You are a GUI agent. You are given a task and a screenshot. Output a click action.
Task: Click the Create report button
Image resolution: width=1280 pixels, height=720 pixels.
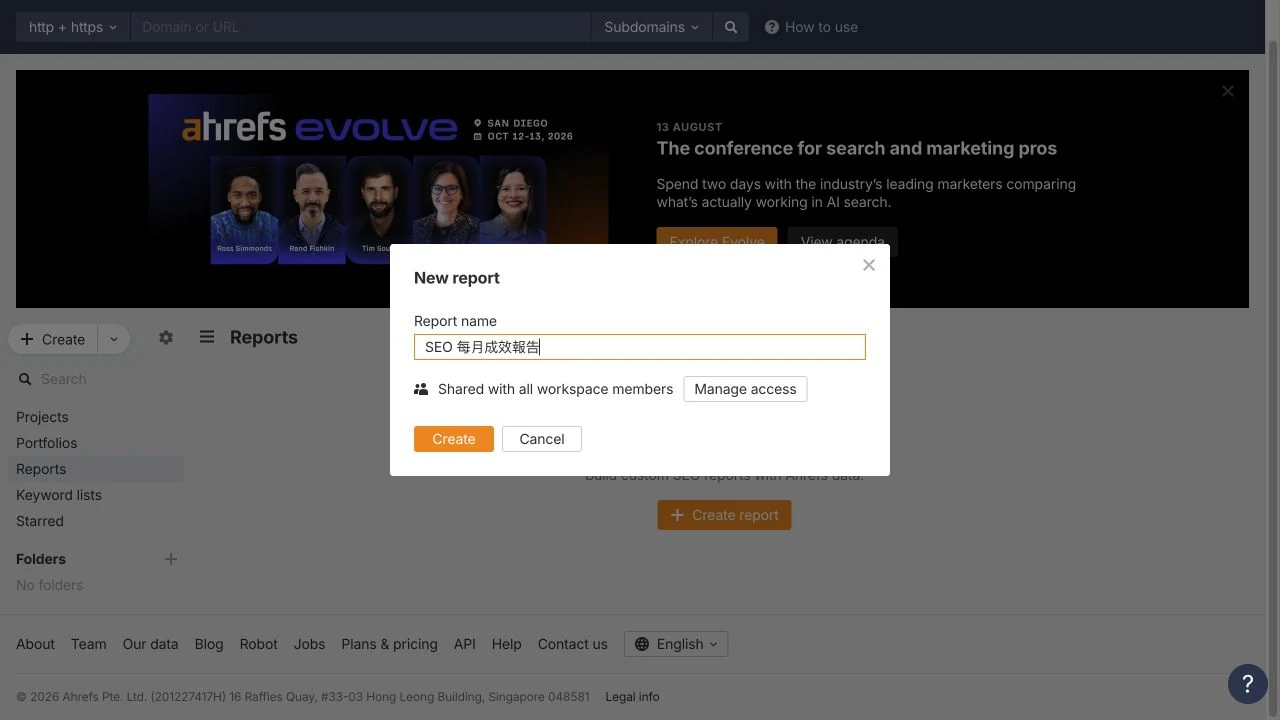point(724,515)
